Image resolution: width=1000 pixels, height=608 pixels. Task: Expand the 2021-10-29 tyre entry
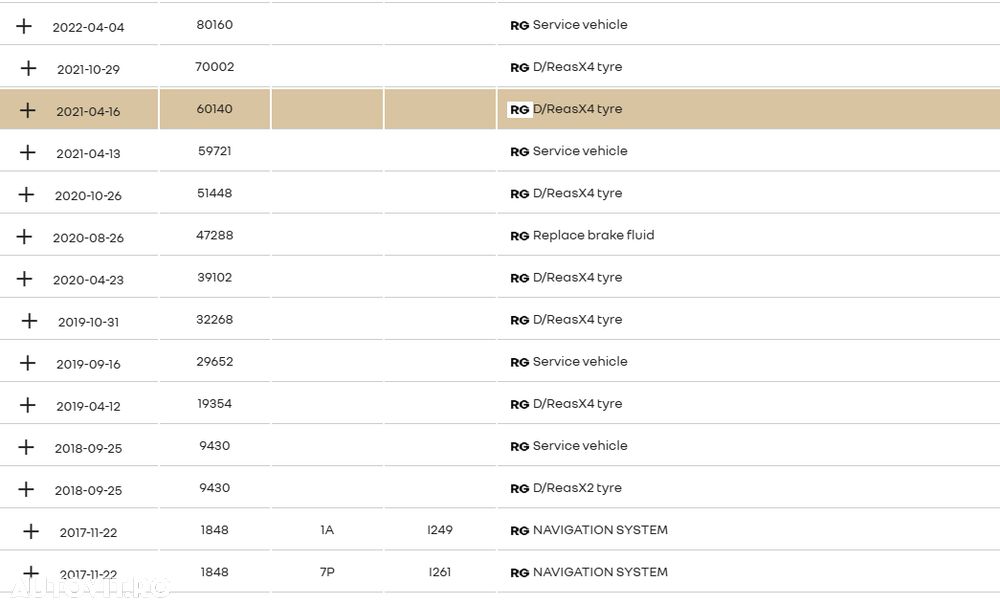tap(28, 68)
